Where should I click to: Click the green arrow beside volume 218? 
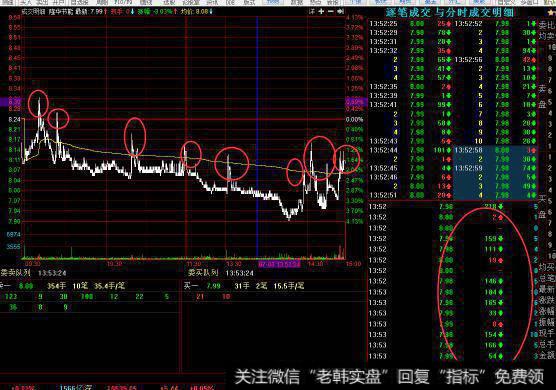[x=500, y=206]
